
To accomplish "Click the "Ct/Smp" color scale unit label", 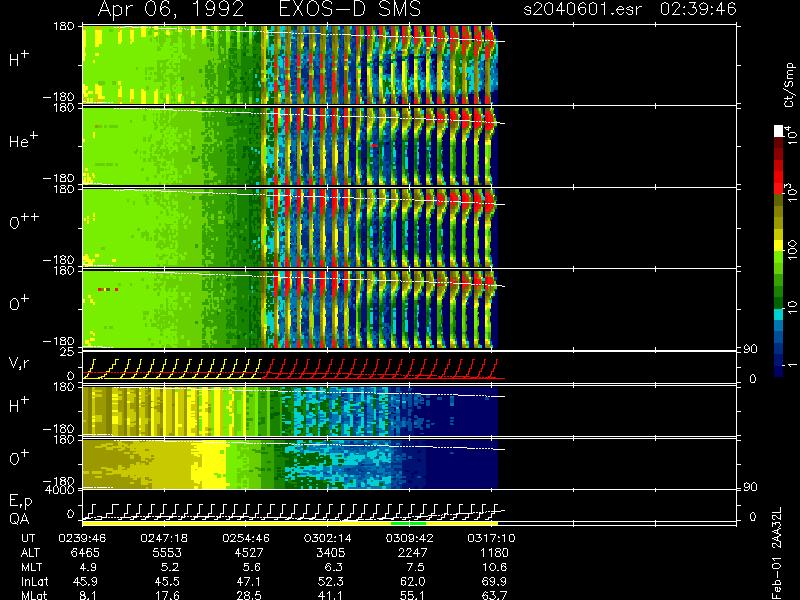I will (789, 85).
